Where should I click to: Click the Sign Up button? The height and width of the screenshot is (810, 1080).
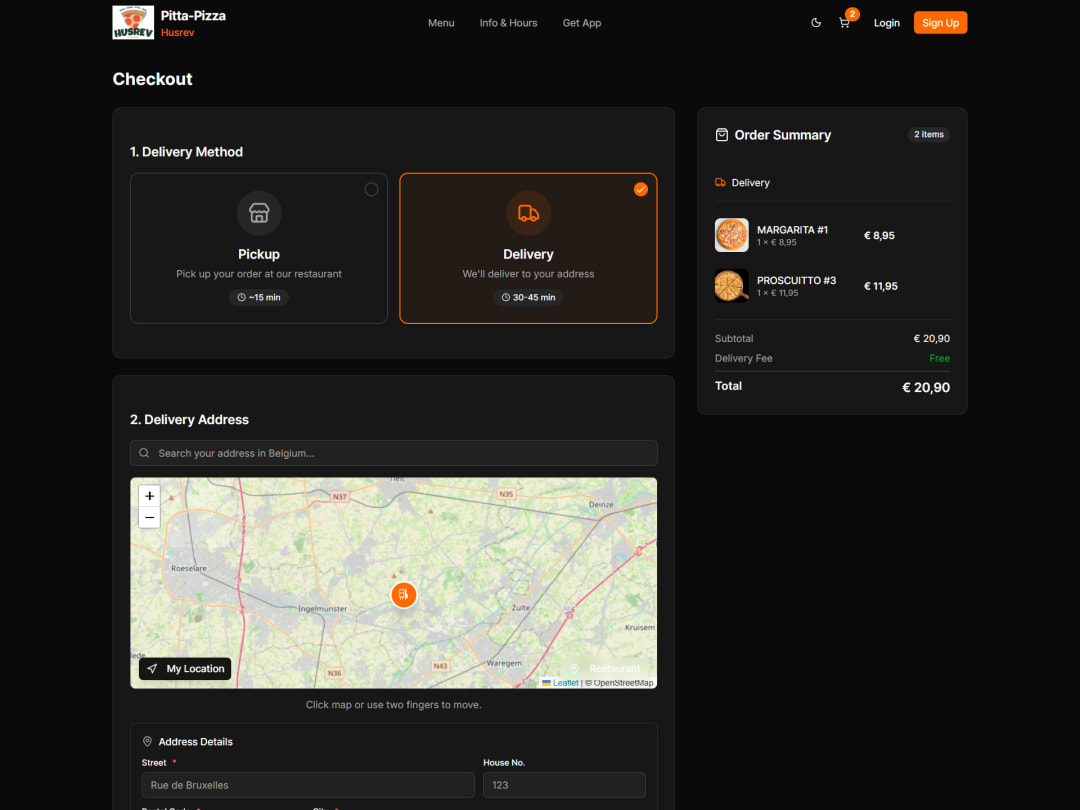pyautogui.click(x=940, y=23)
